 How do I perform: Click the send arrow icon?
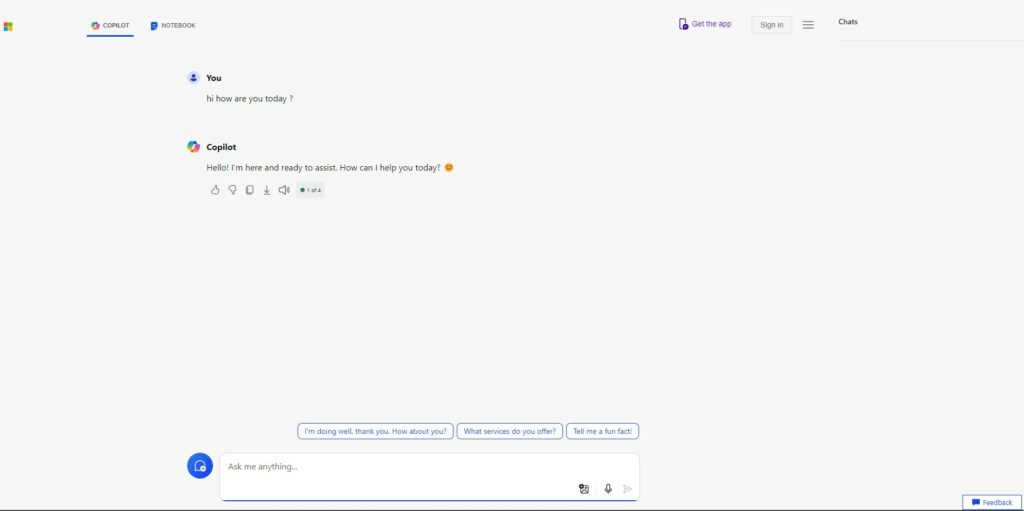(x=628, y=489)
